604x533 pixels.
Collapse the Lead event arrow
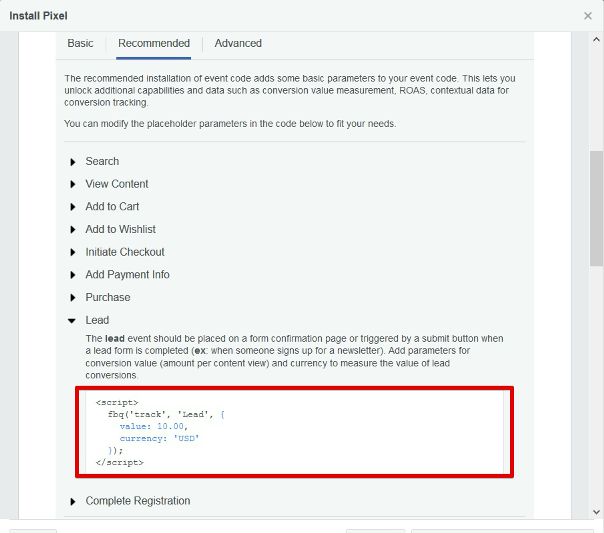point(72,320)
